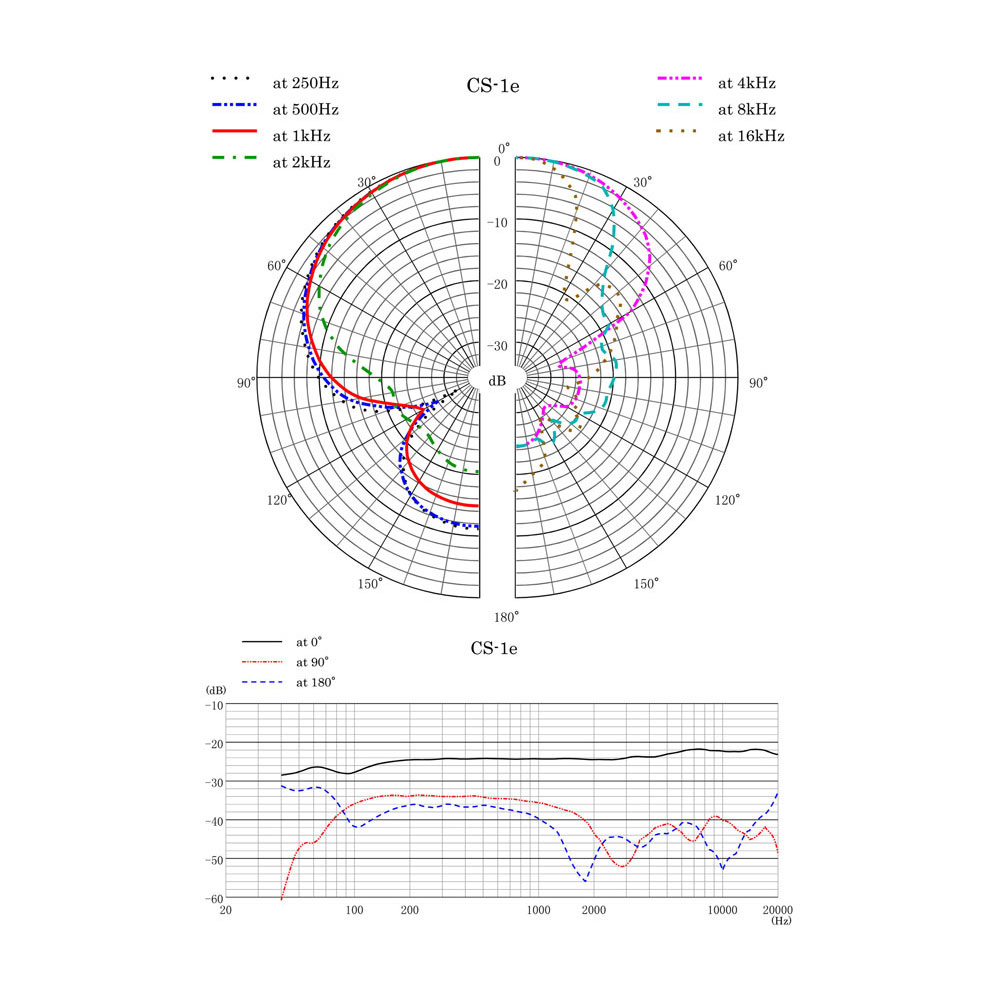Click the 1000 value on frequency axis
The height and width of the screenshot is (1000, 1000).
pyautogui.click(x=538, y=910)
